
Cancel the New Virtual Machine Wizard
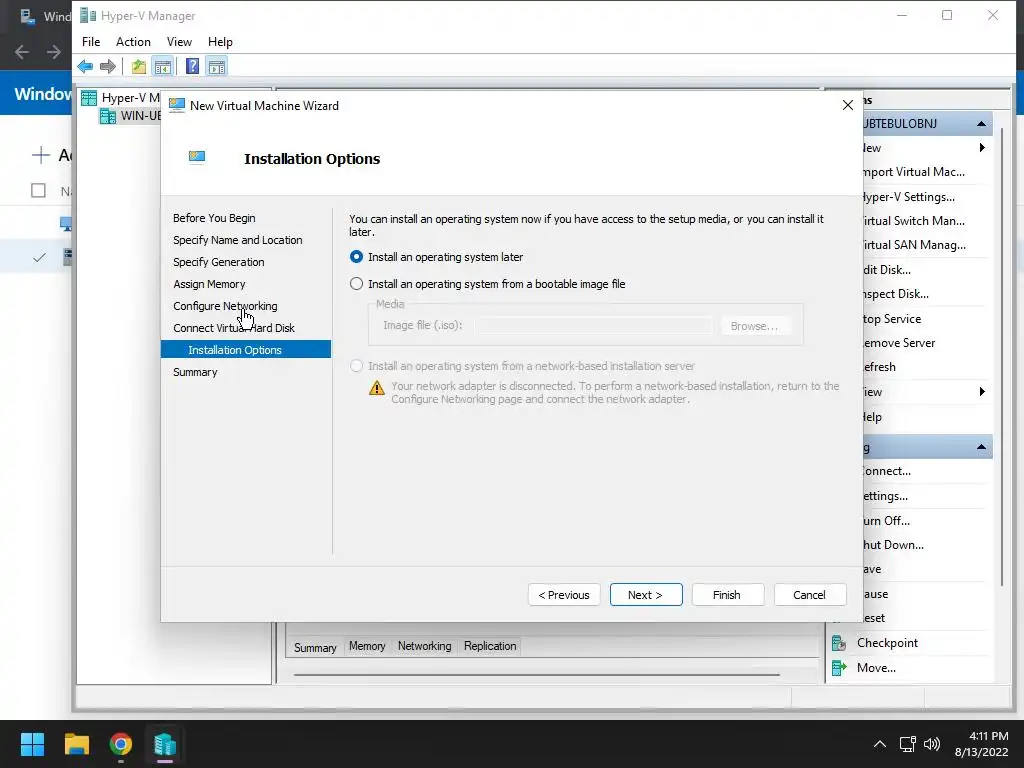point(810,595)
